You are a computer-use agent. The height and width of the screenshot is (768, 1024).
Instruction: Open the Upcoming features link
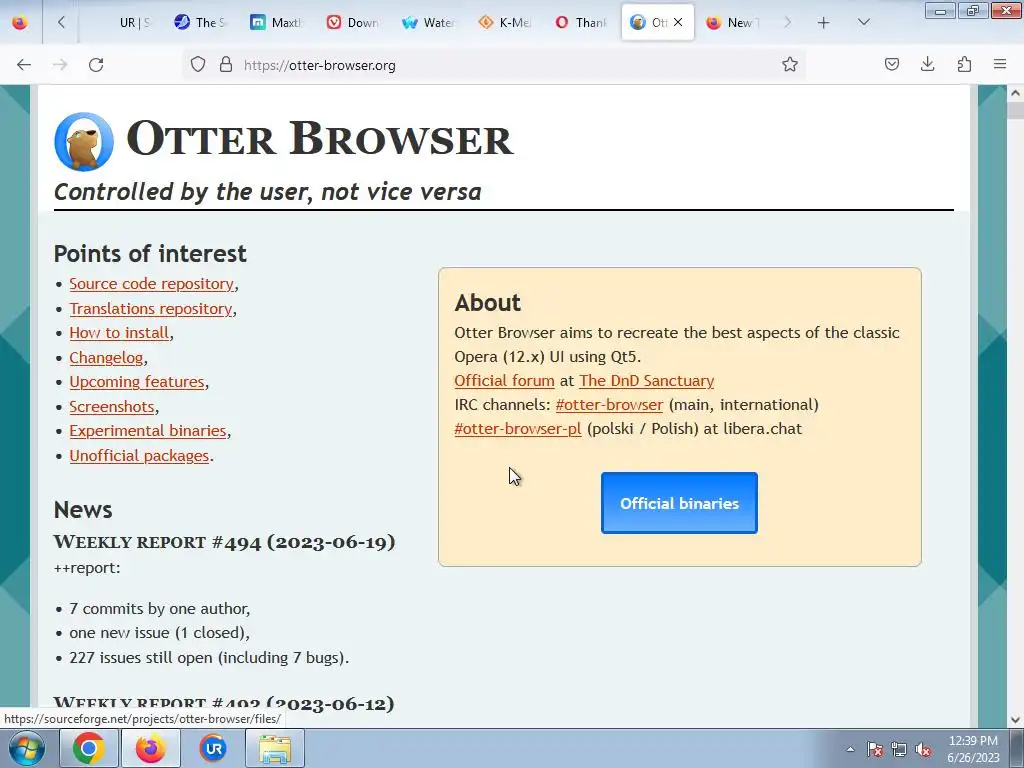(137, 382)
